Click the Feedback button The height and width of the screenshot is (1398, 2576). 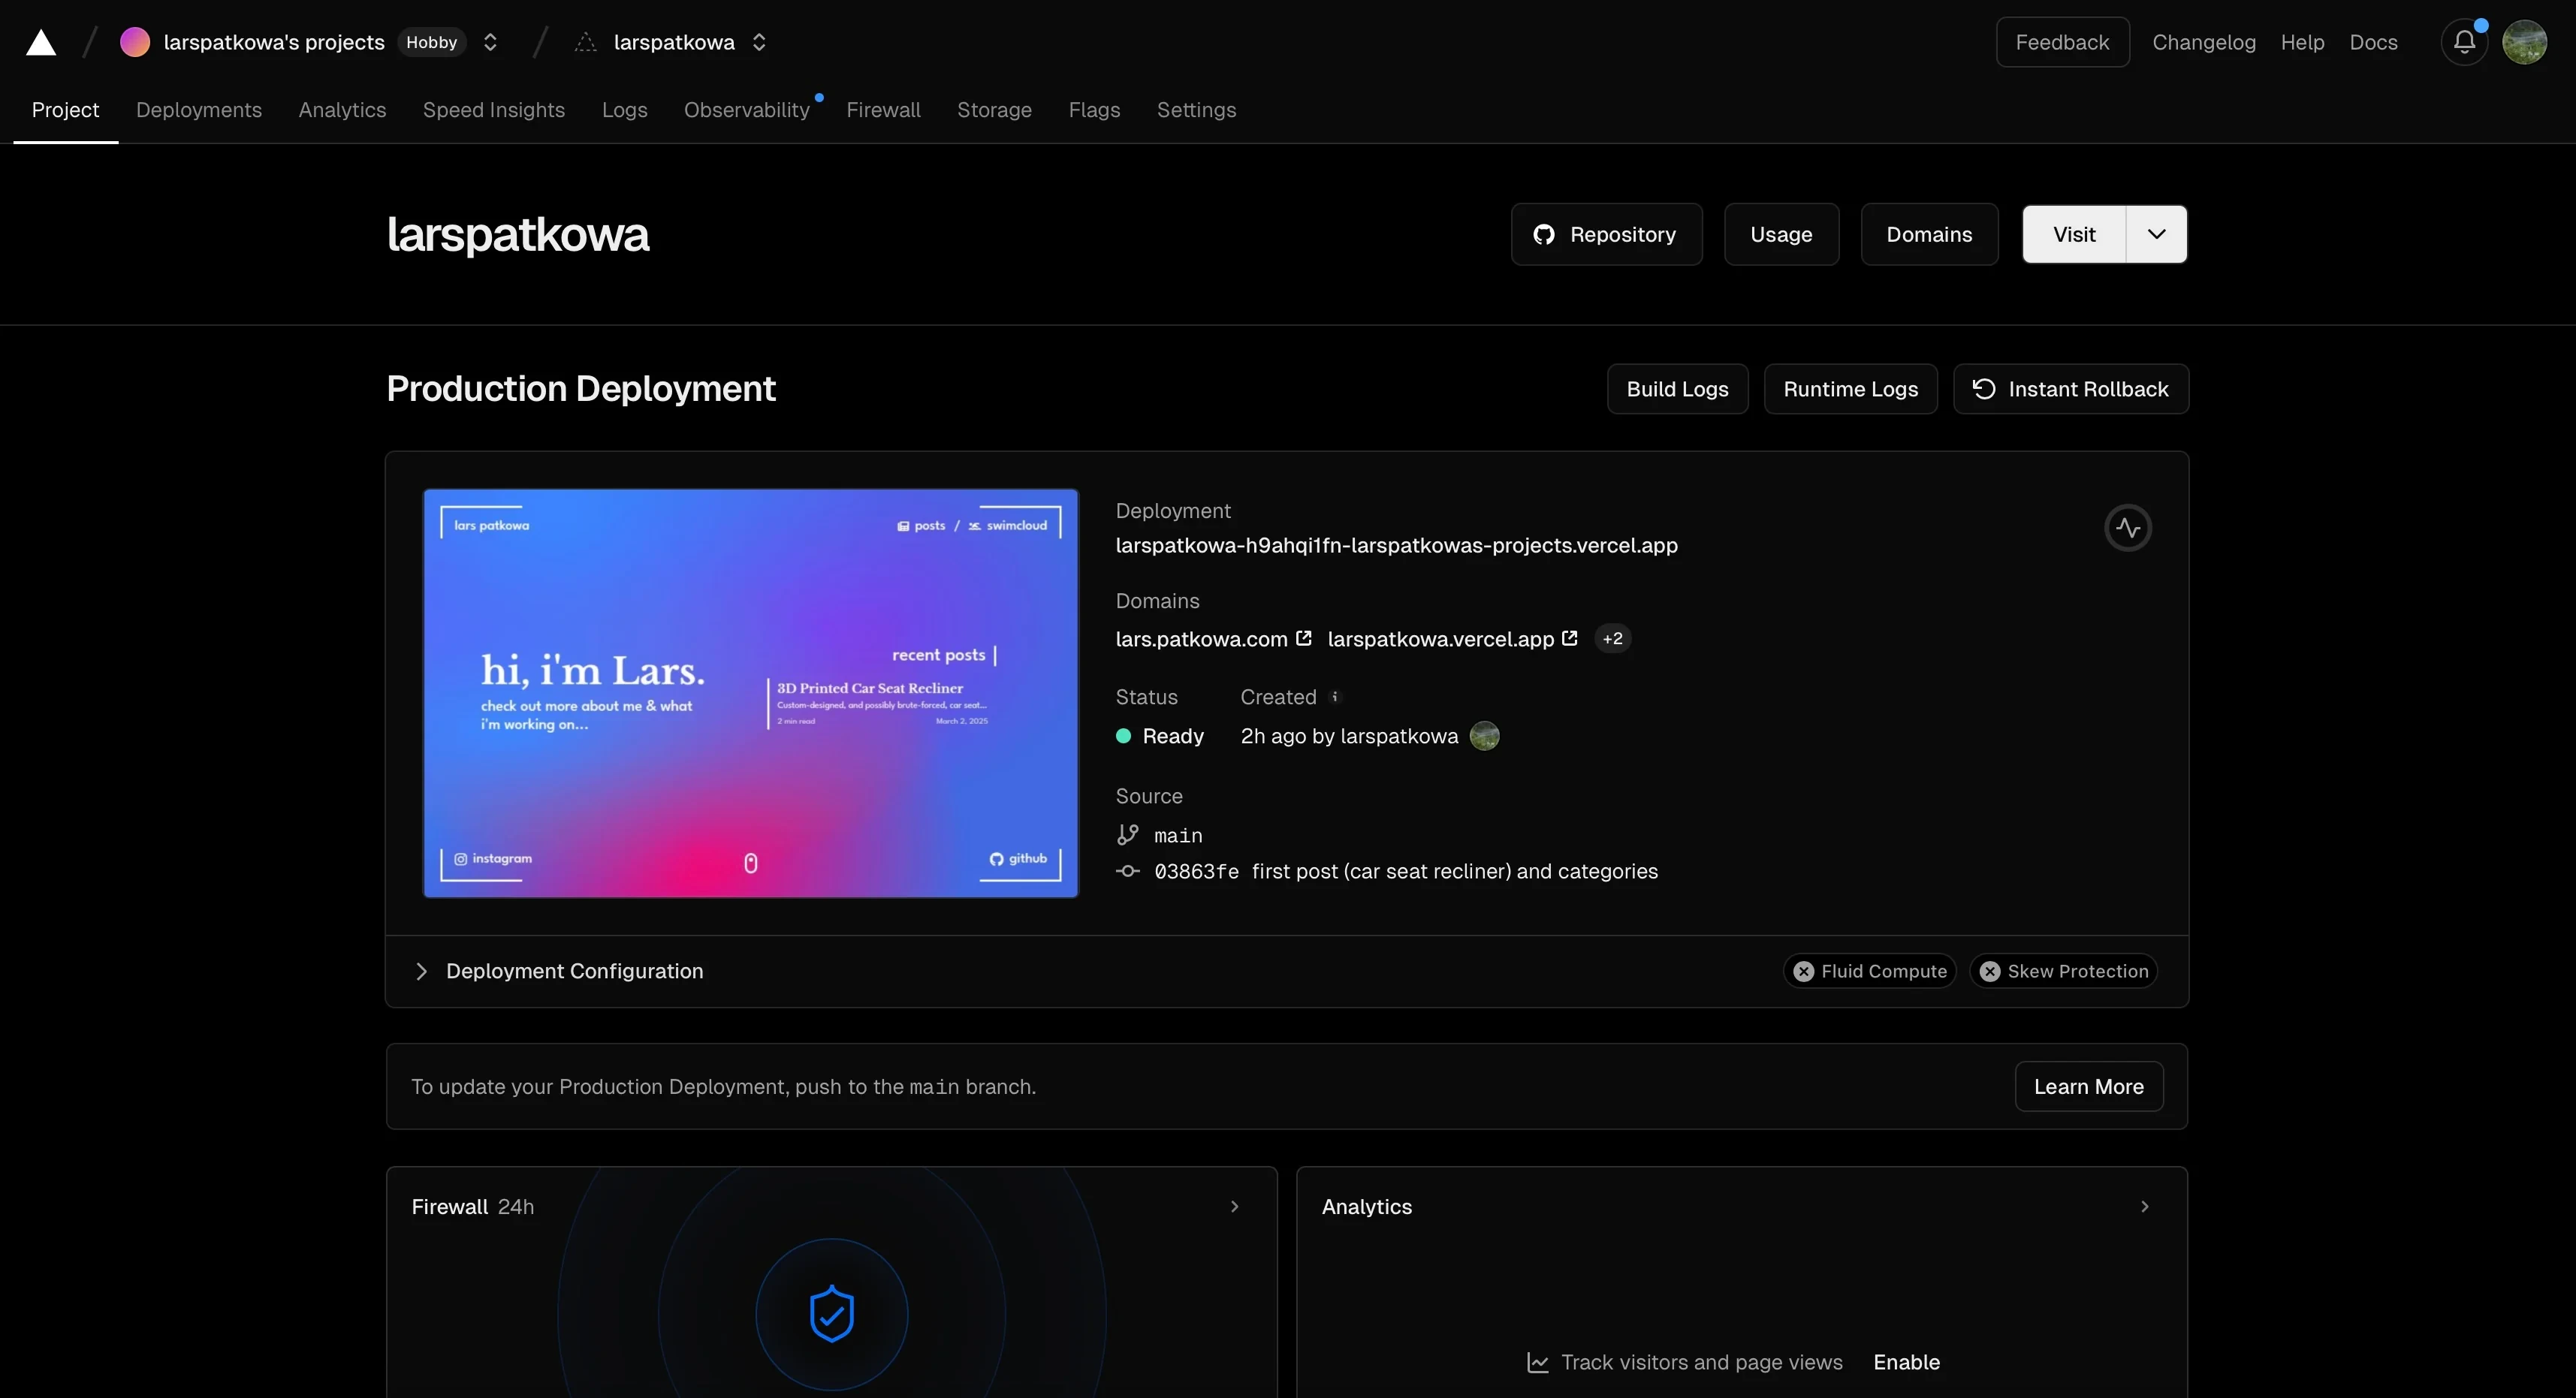coord(2062,42)
